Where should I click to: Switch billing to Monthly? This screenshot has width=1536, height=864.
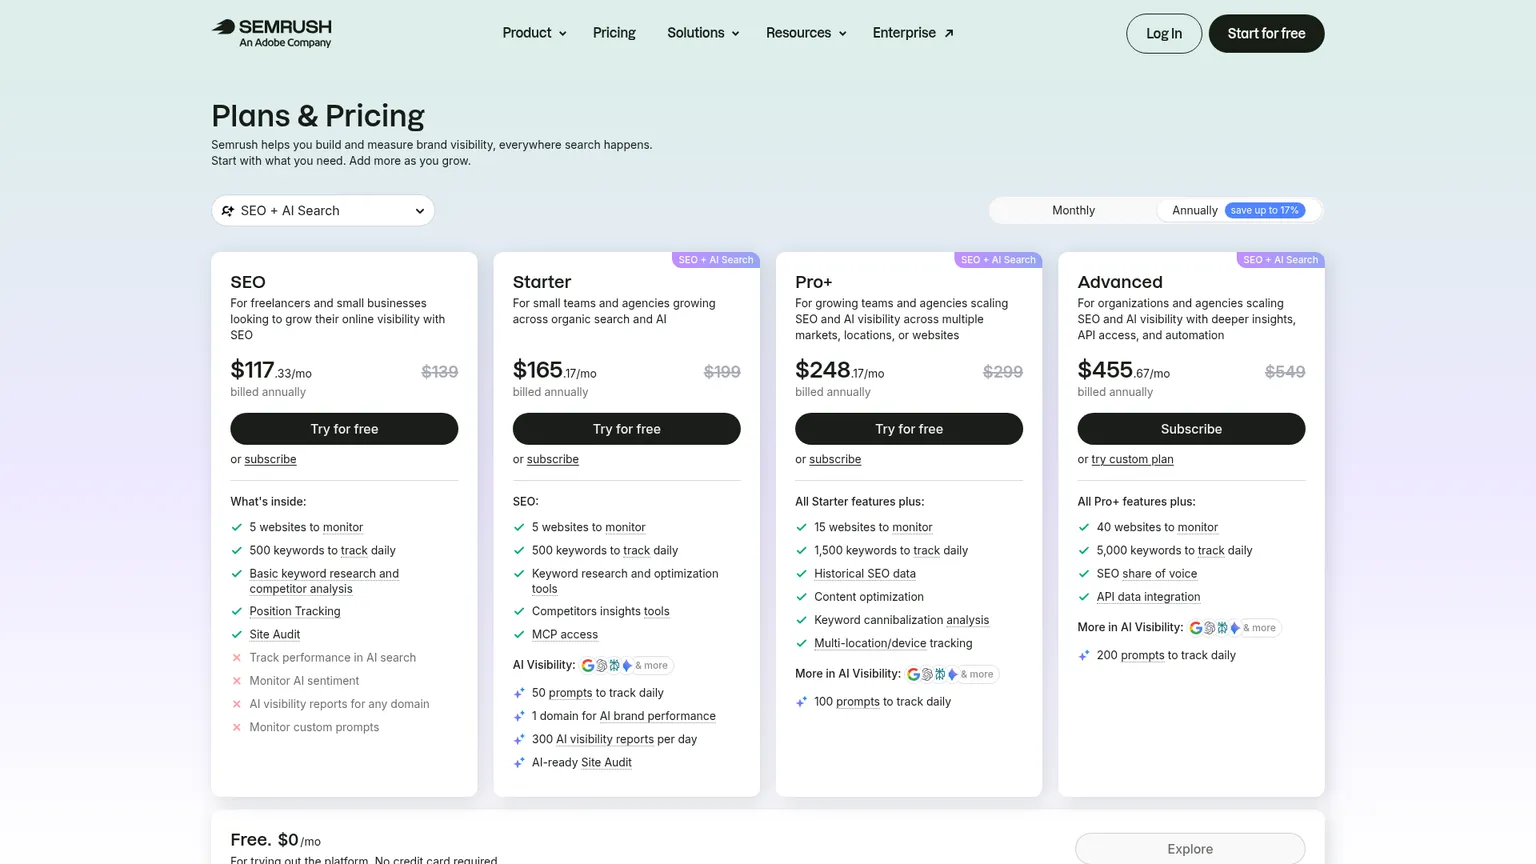1073,210
